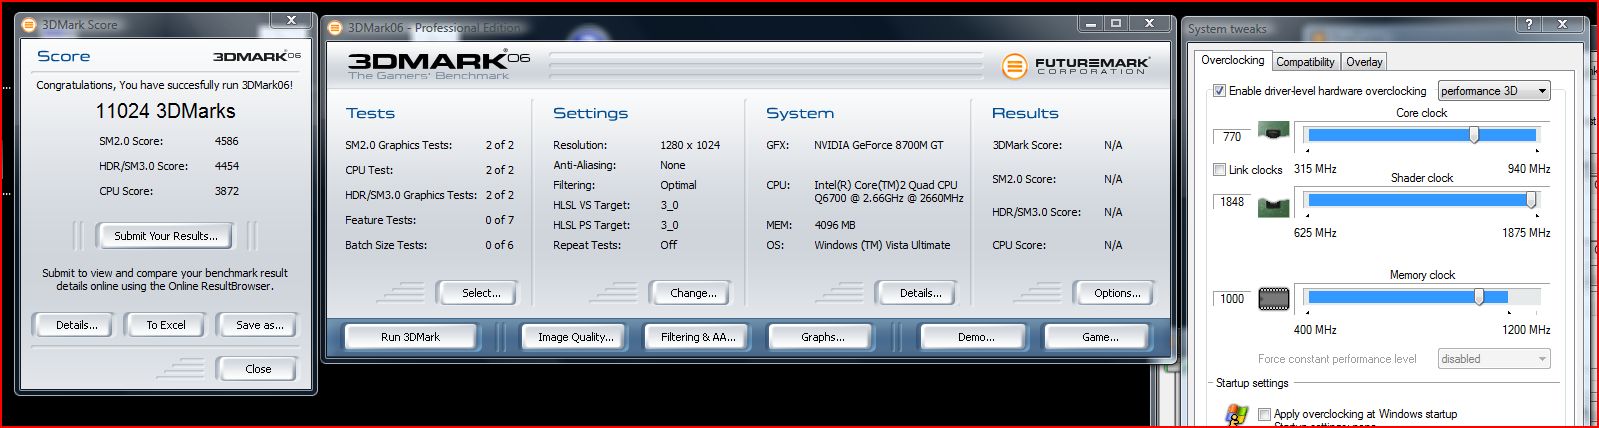Click the core clock value field 770

1232,137
